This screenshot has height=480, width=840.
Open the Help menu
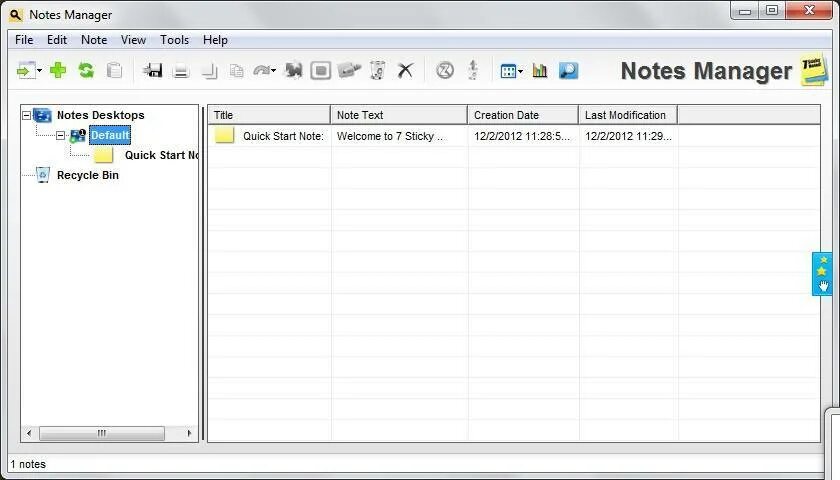click(x=215, y=40)
